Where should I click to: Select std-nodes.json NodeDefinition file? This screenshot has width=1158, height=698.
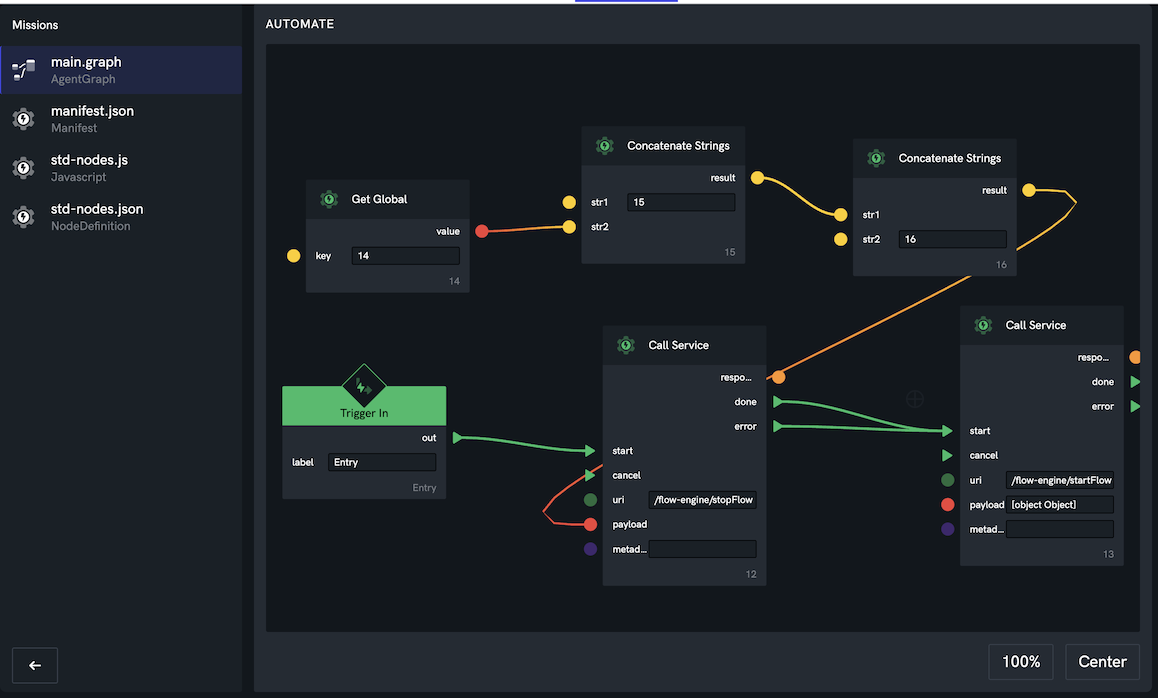point(121,217)
